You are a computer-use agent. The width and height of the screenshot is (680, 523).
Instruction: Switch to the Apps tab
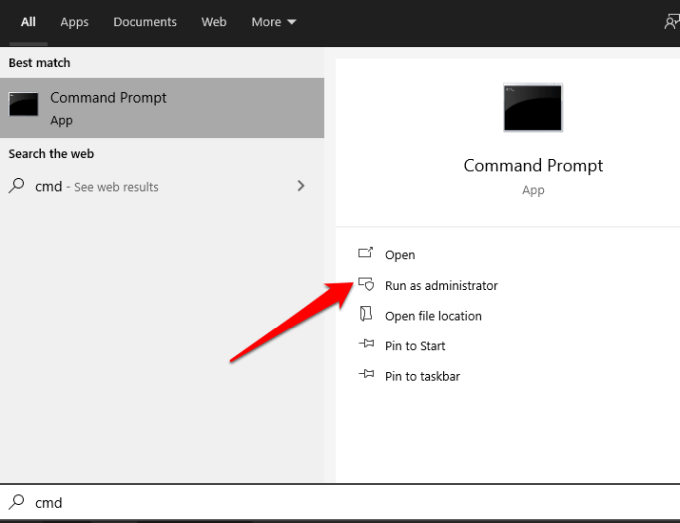(74, 22)
